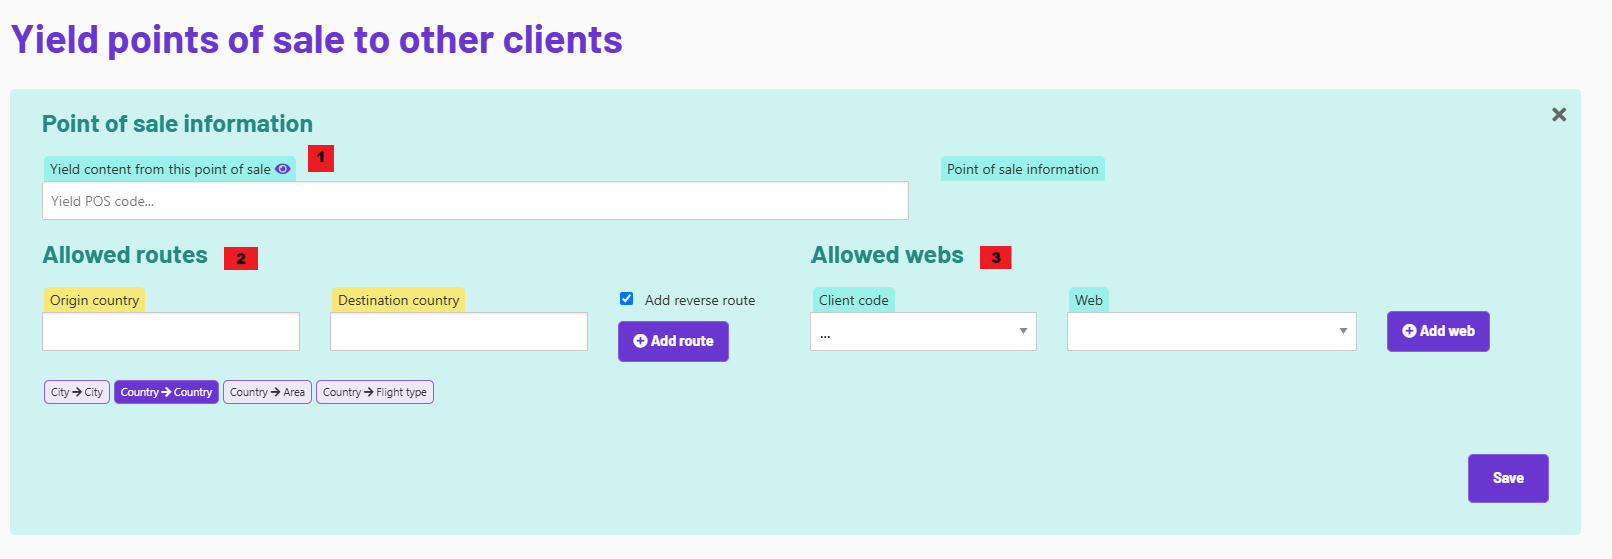Close the panel with the X icon

pos(1558,115)
